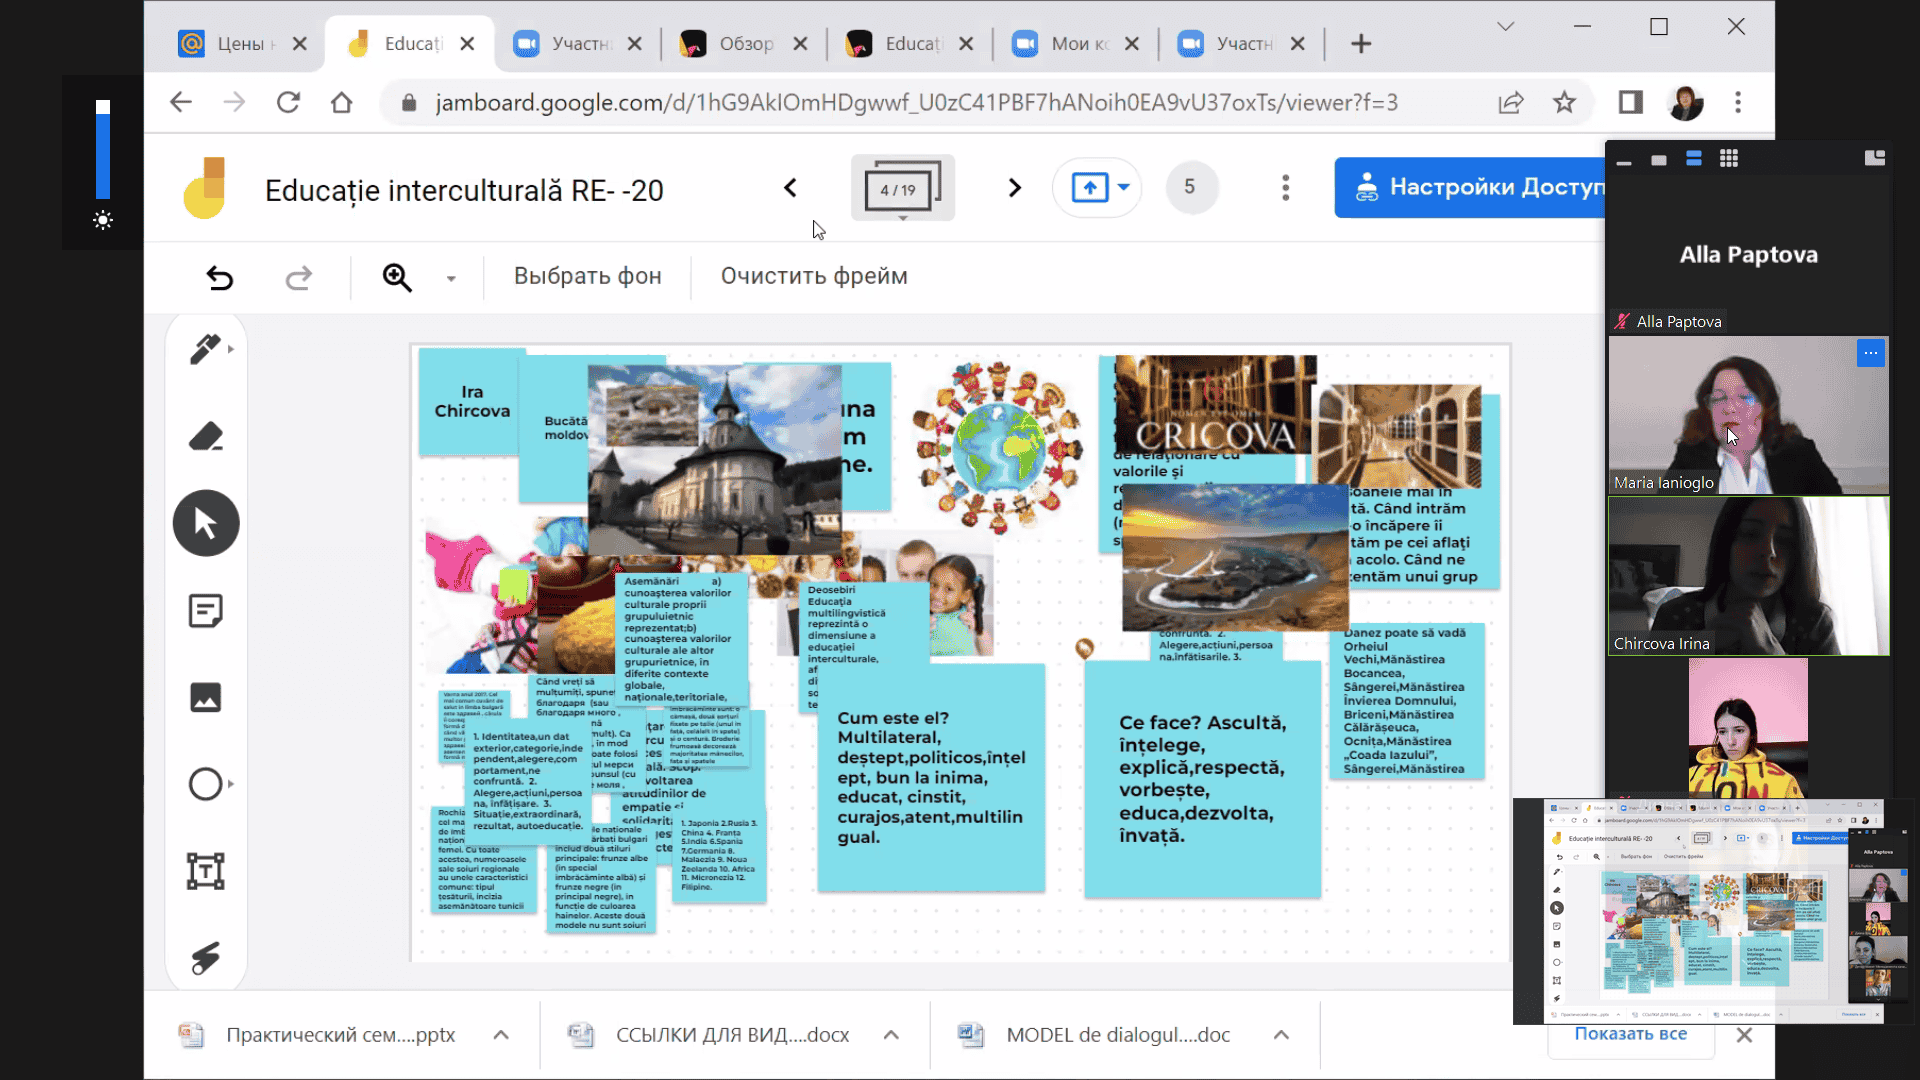Viewport: 1920px width, 1080px height.
Task: Click Выбрать фон button
Action: click(587, 277)
